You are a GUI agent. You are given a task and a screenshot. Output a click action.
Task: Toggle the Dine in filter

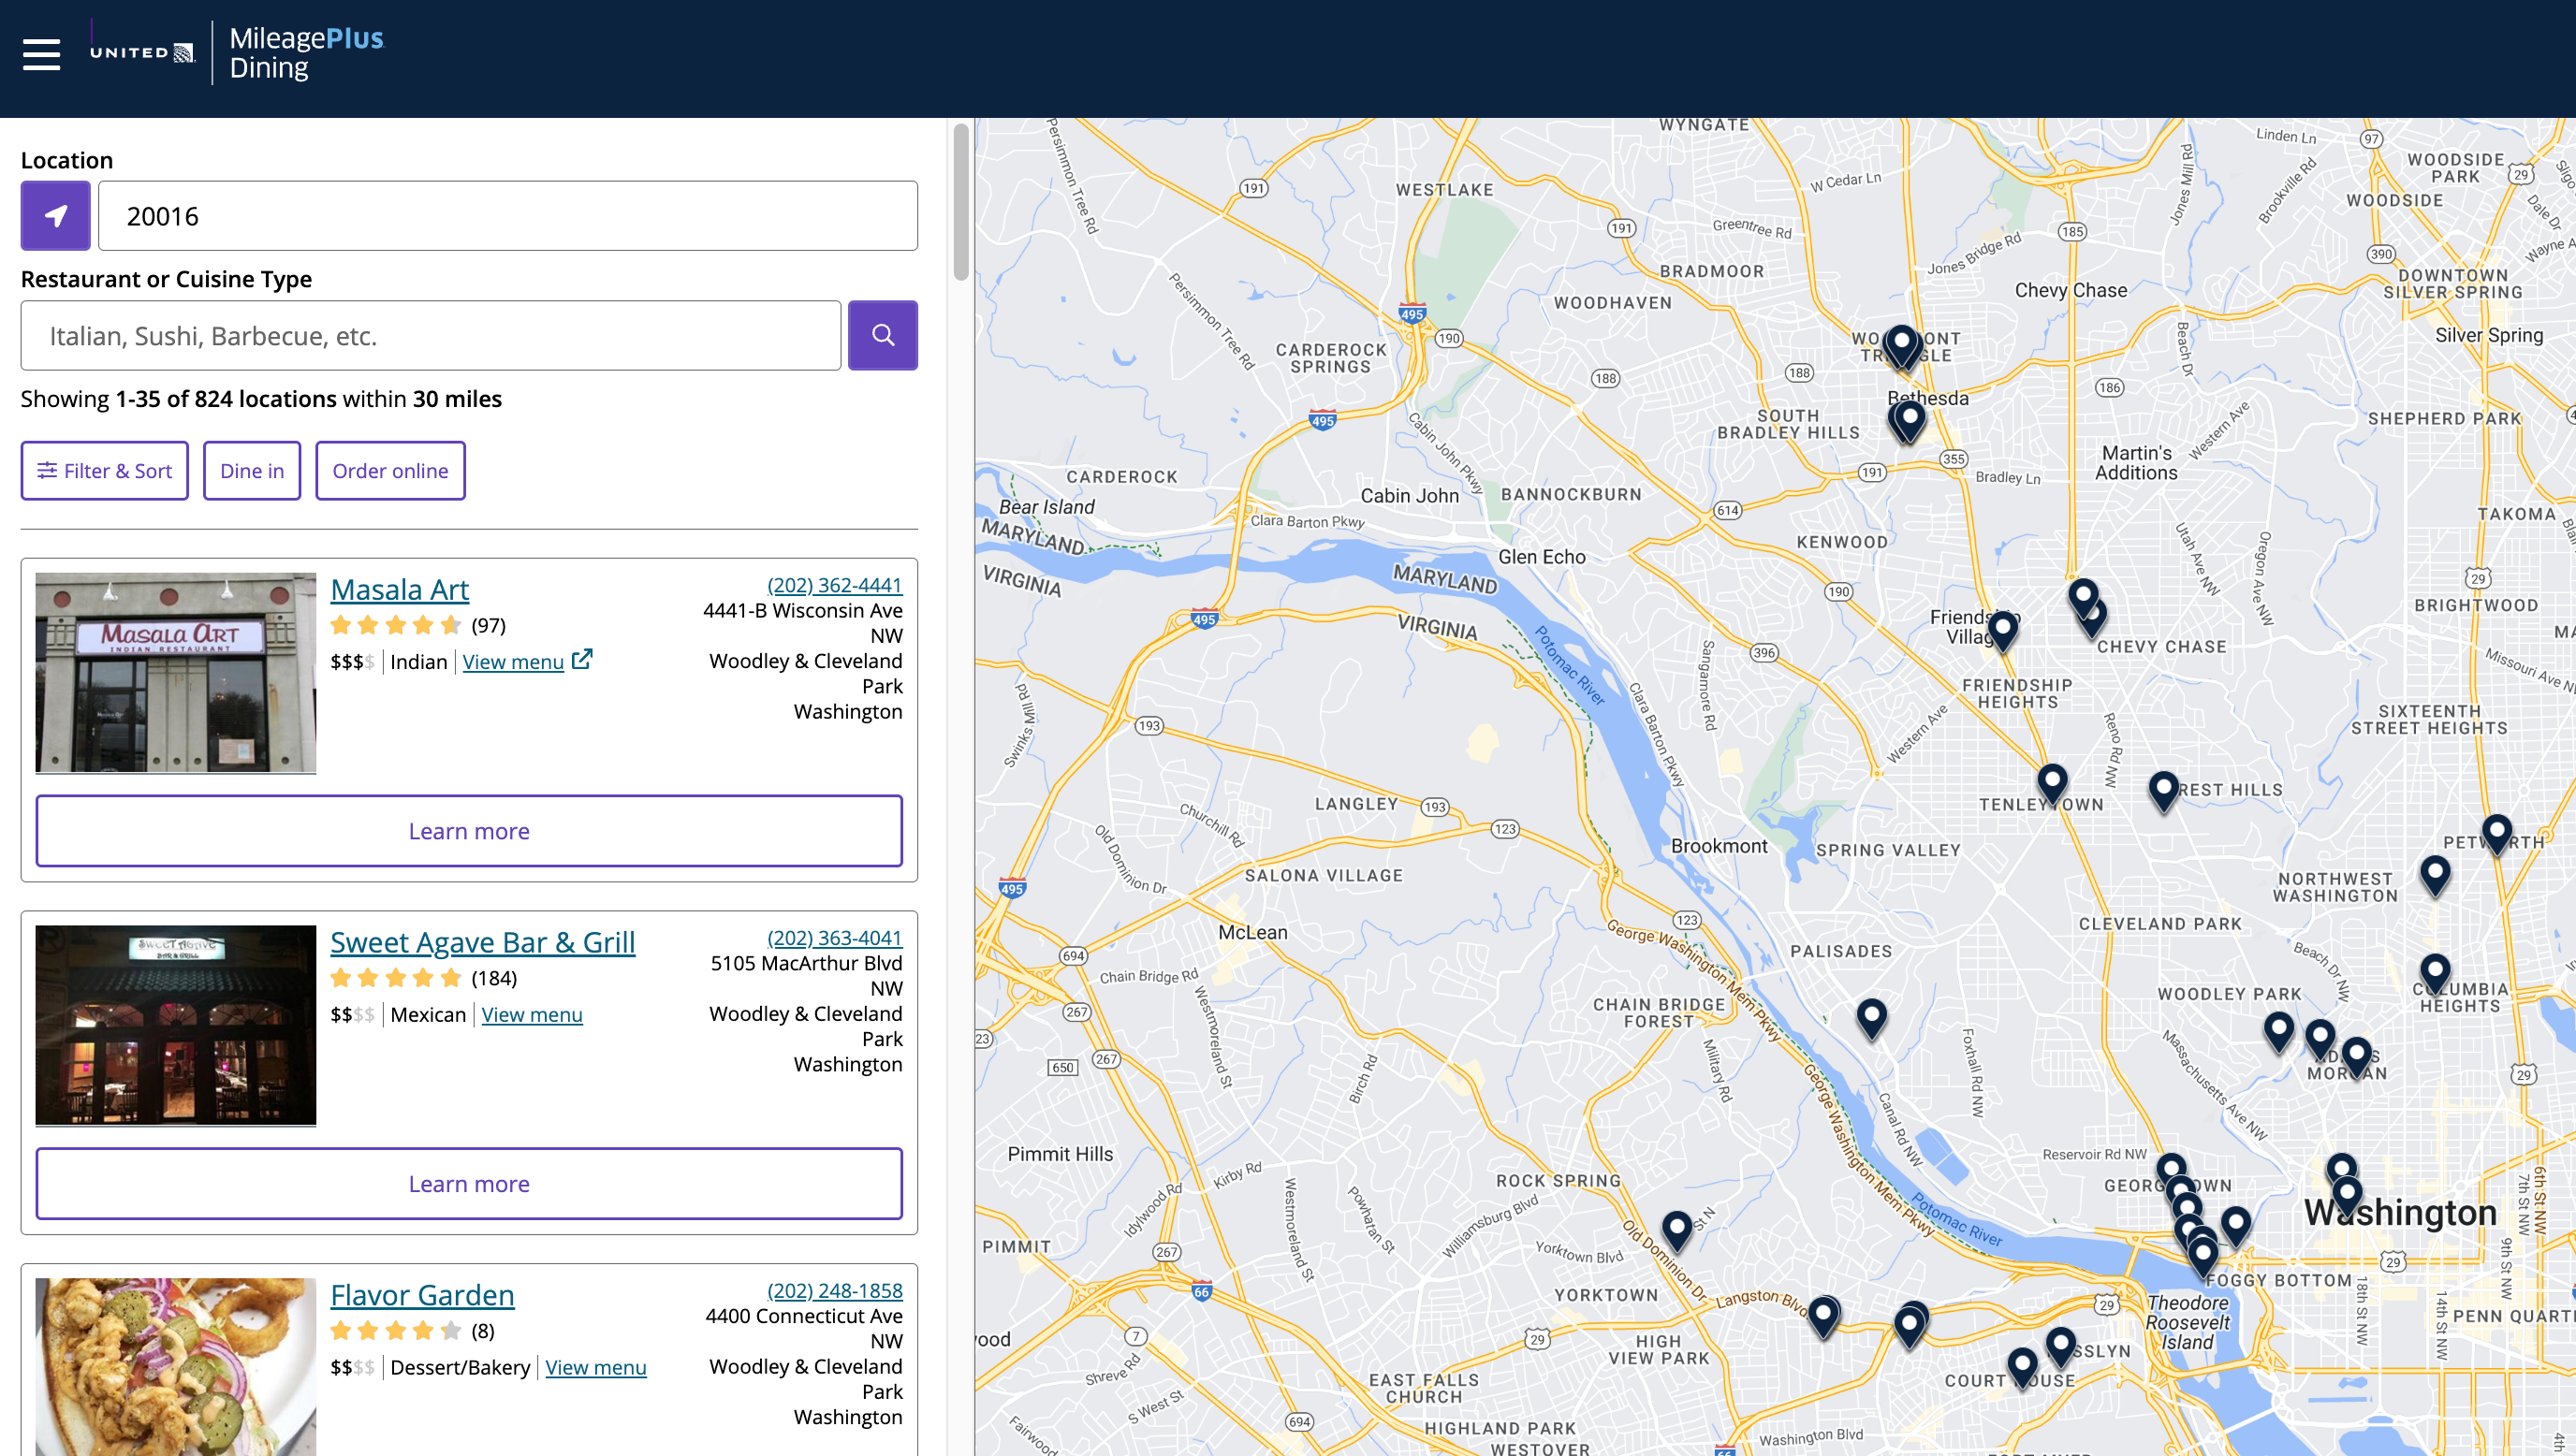[252, 470]
